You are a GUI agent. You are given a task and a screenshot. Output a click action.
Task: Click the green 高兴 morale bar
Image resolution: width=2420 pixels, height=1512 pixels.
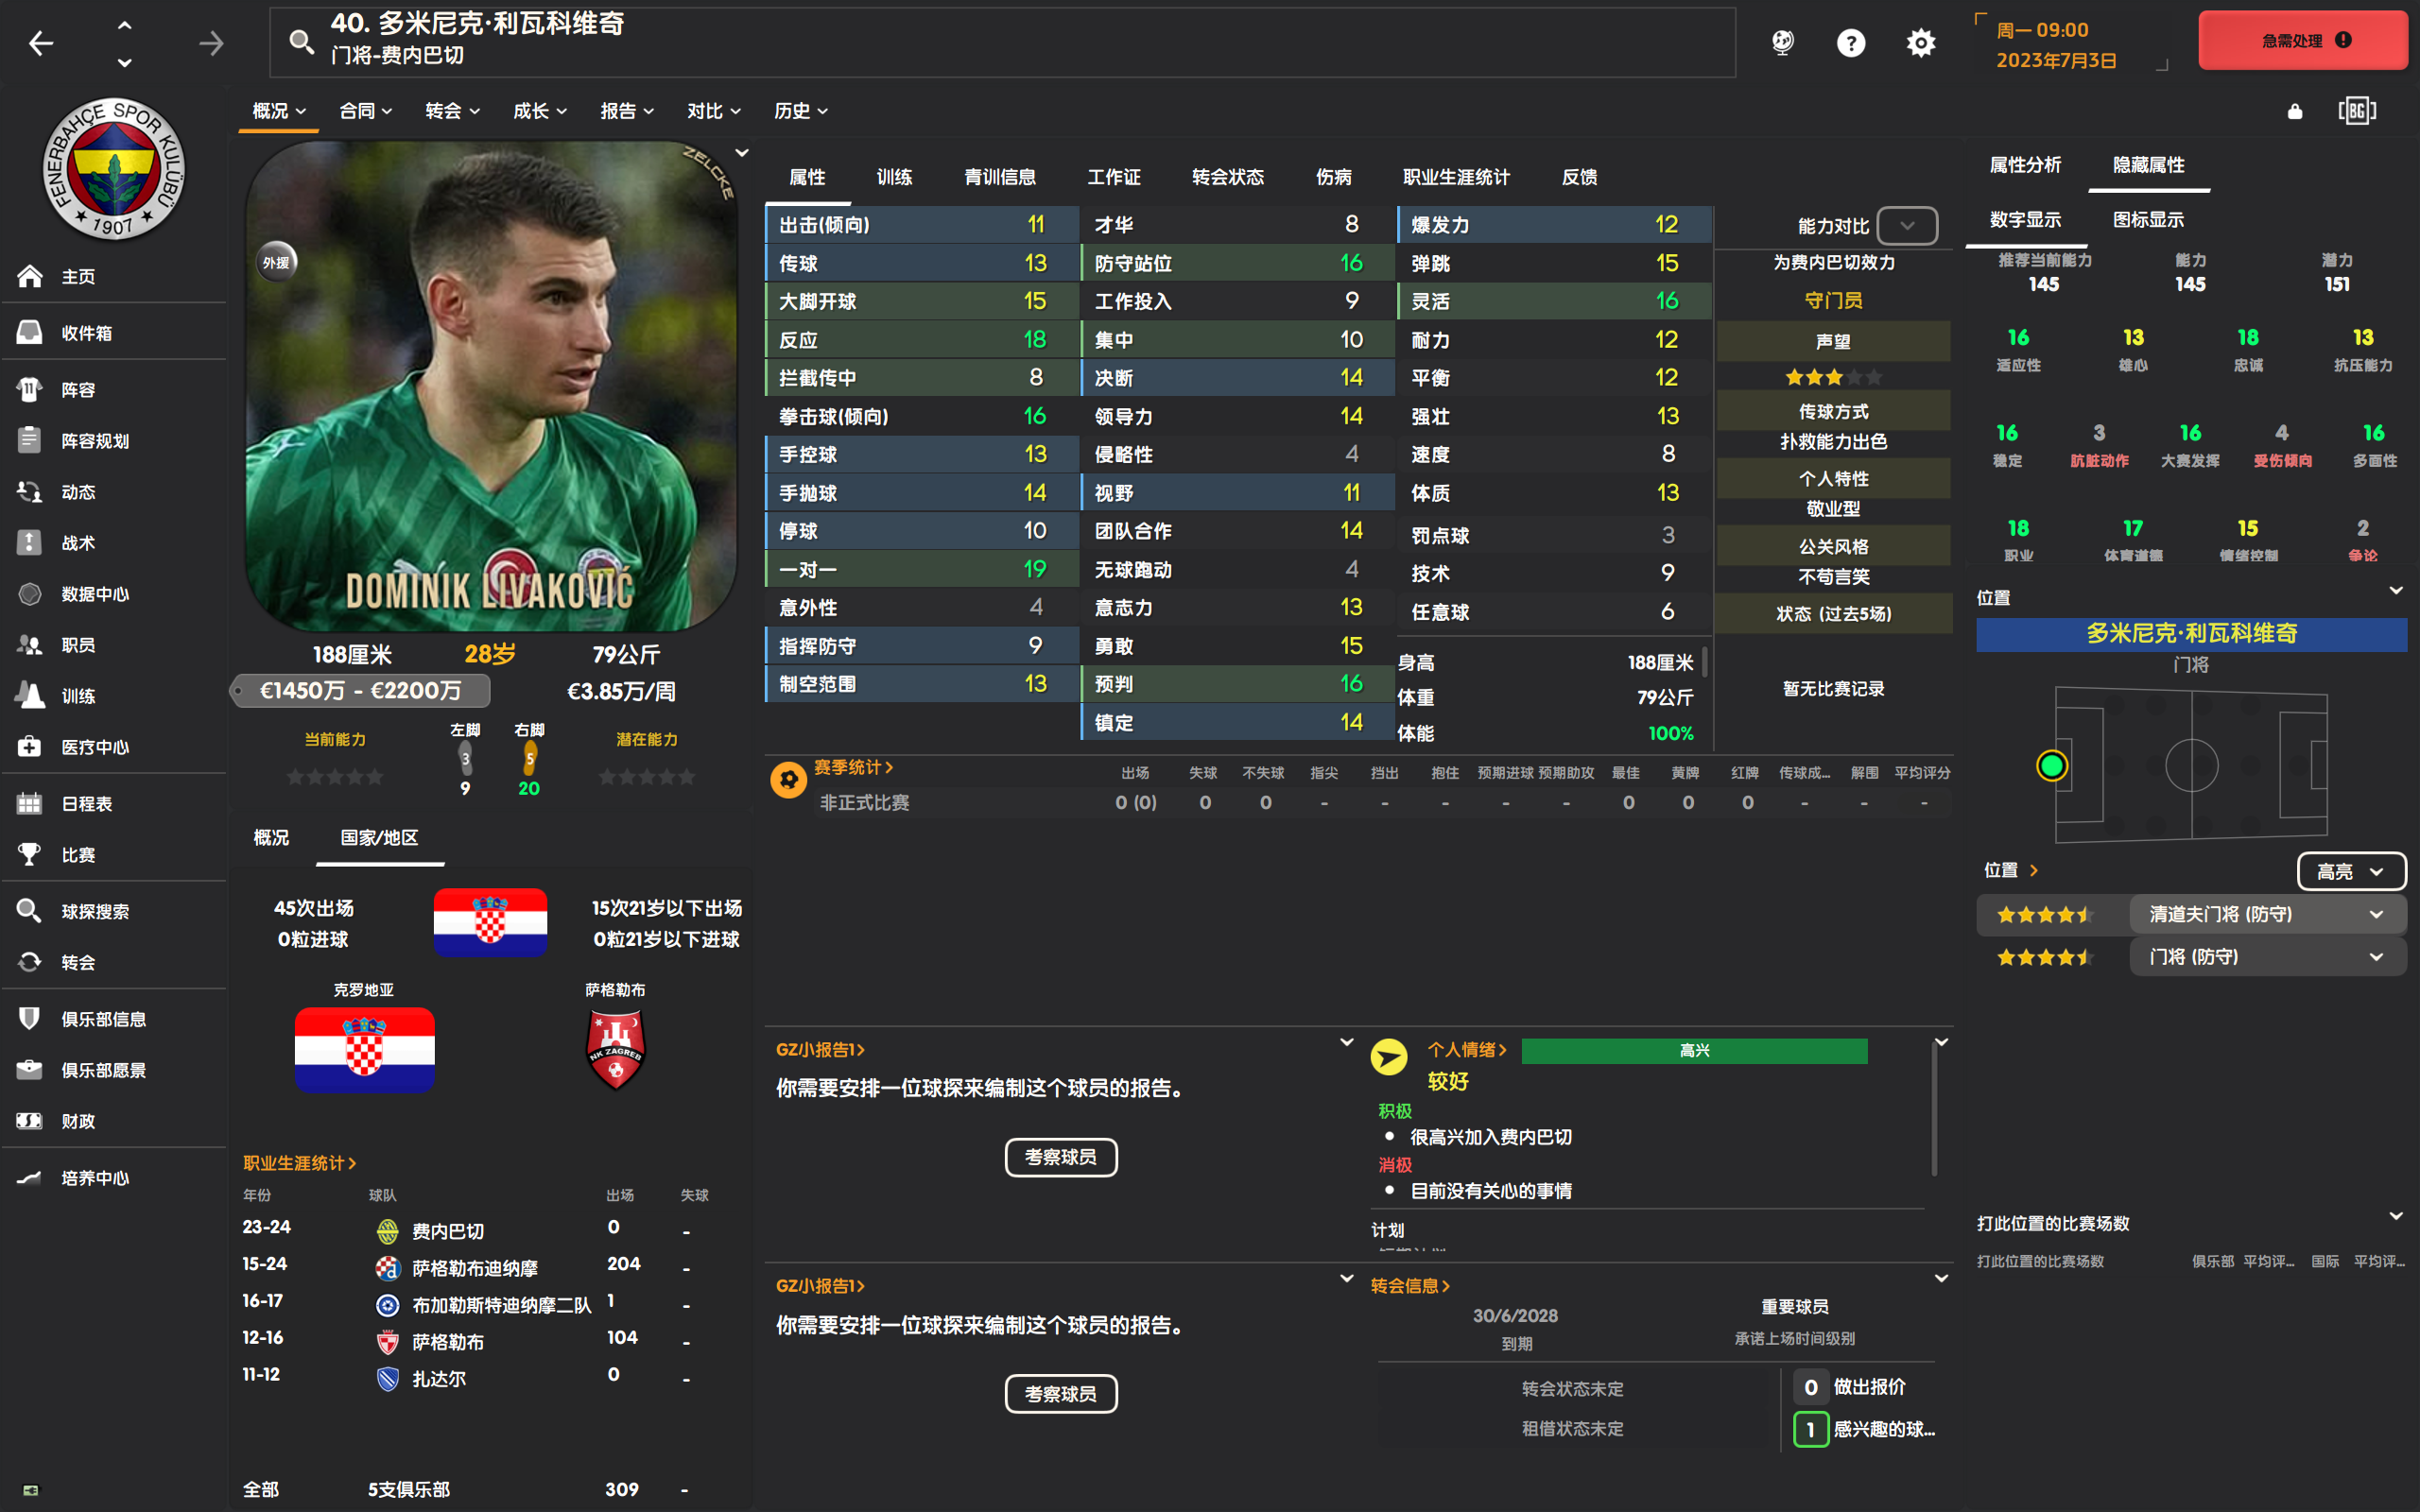coord(1694,1051)
